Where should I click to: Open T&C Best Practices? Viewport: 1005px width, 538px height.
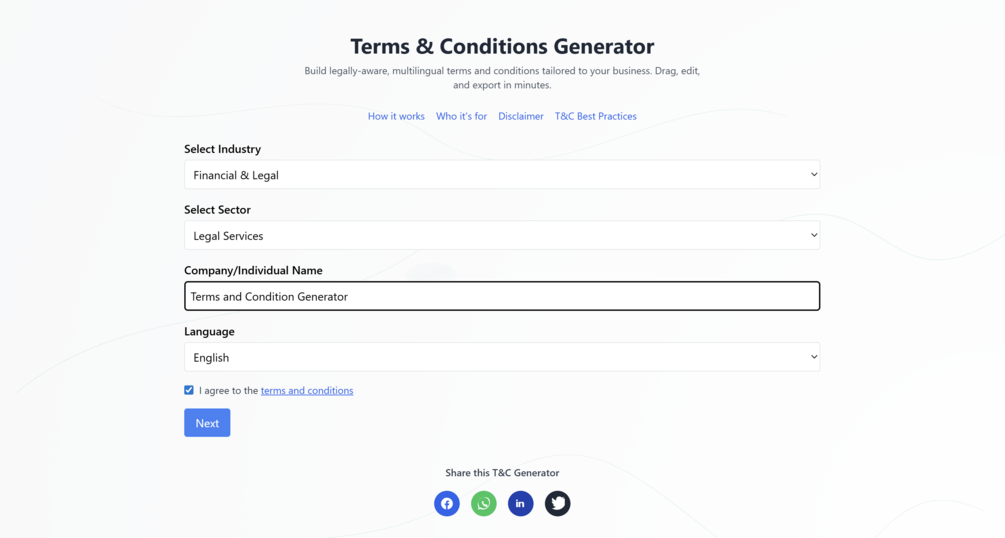(595, 116)
